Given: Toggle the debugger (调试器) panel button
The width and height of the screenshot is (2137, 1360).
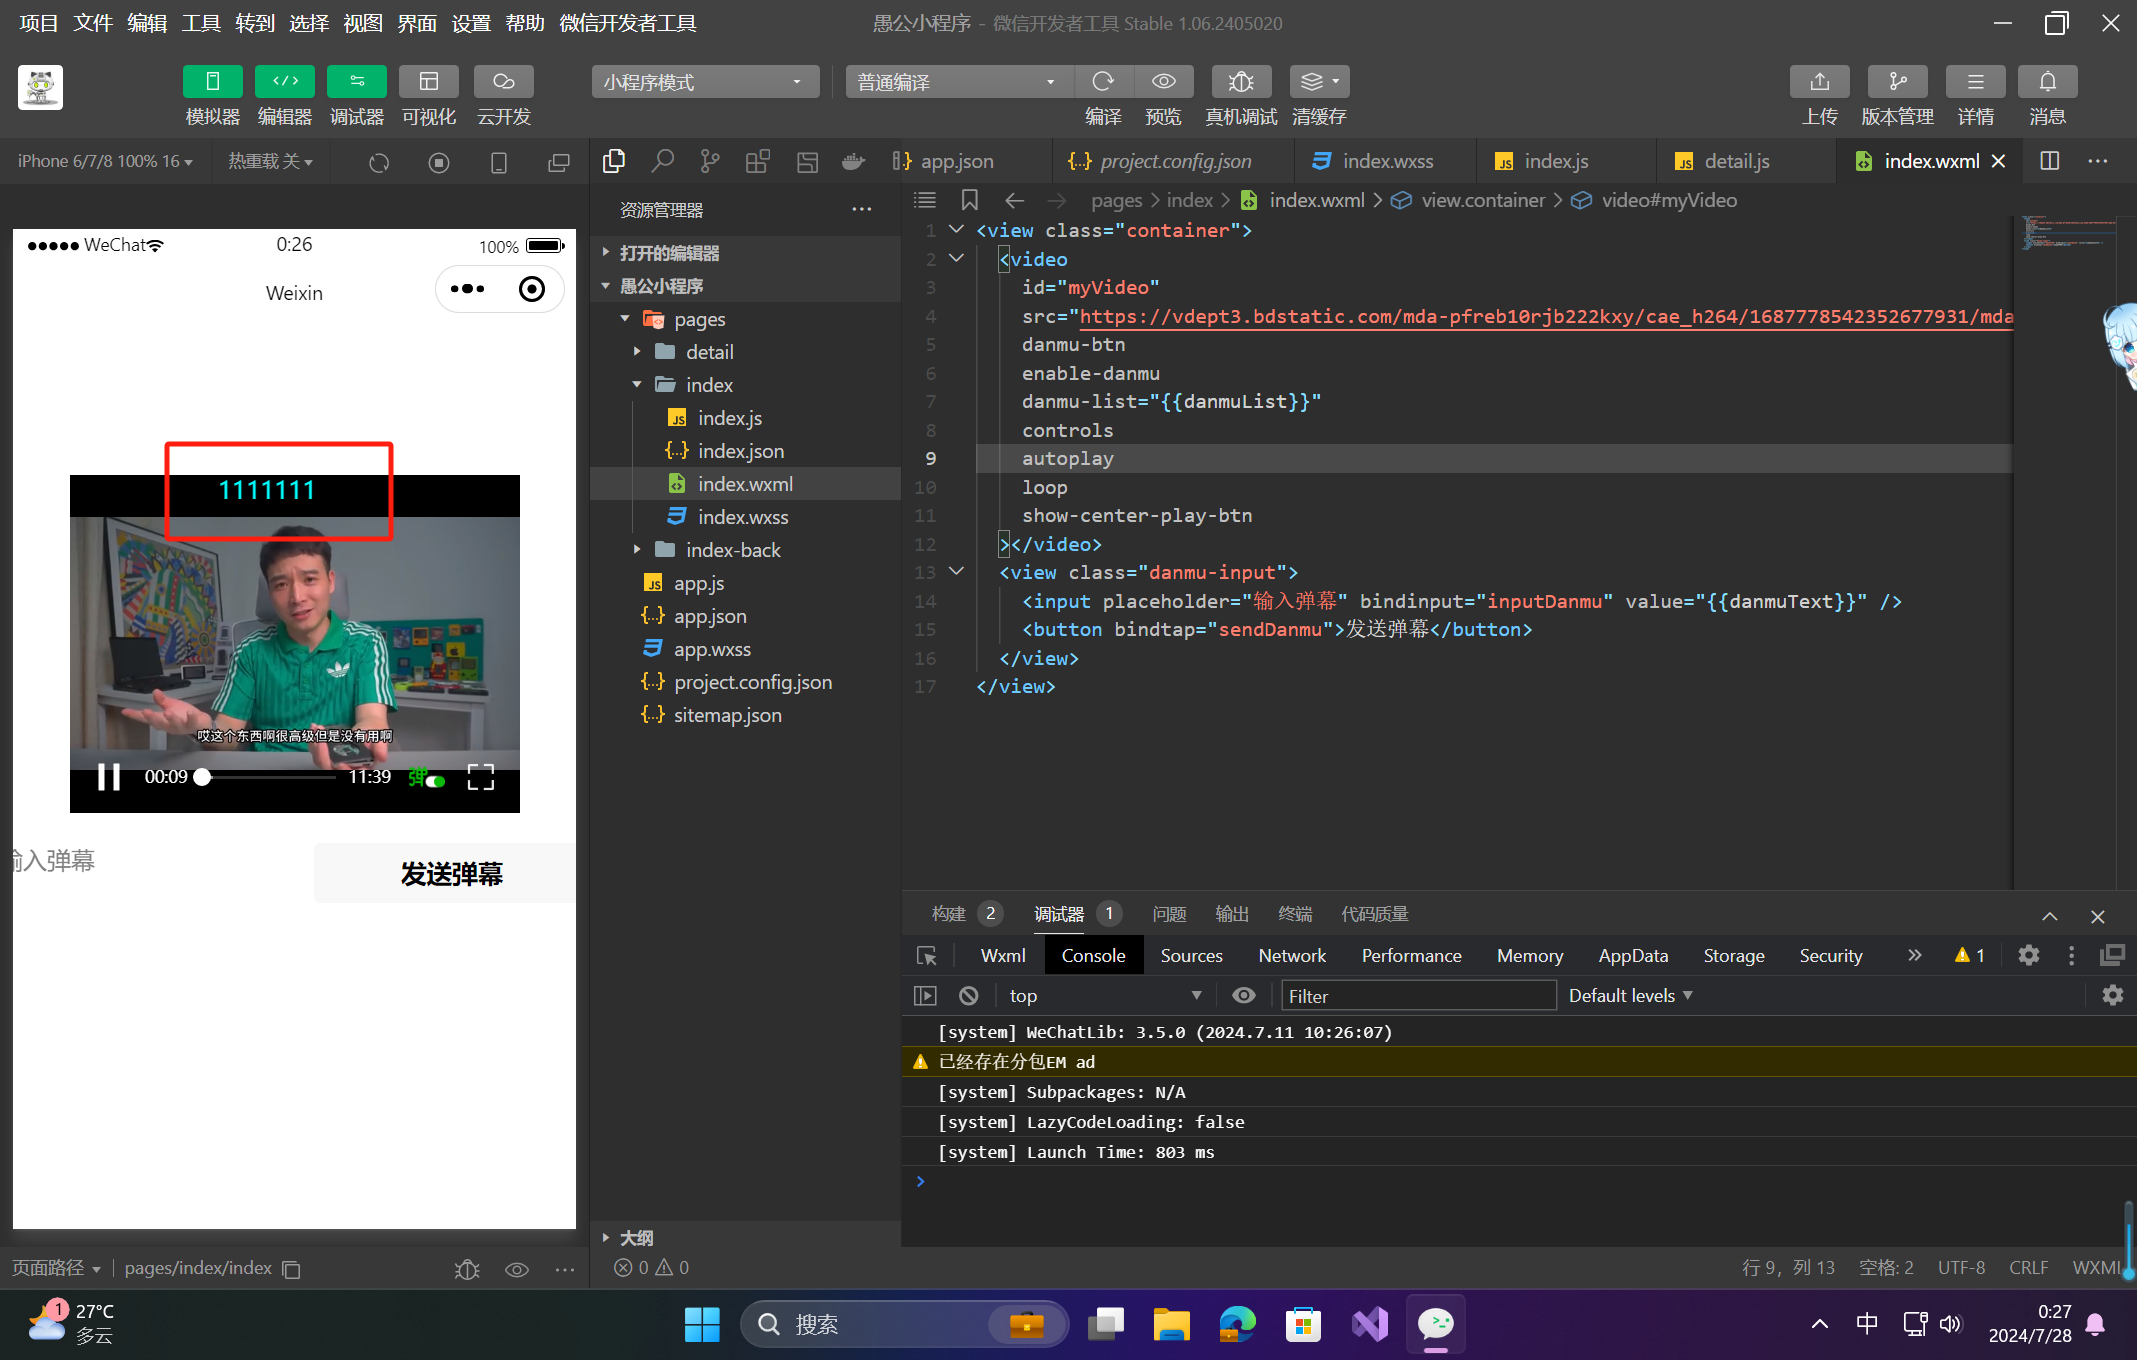Looking at the screenshot, I should [356, 82].
